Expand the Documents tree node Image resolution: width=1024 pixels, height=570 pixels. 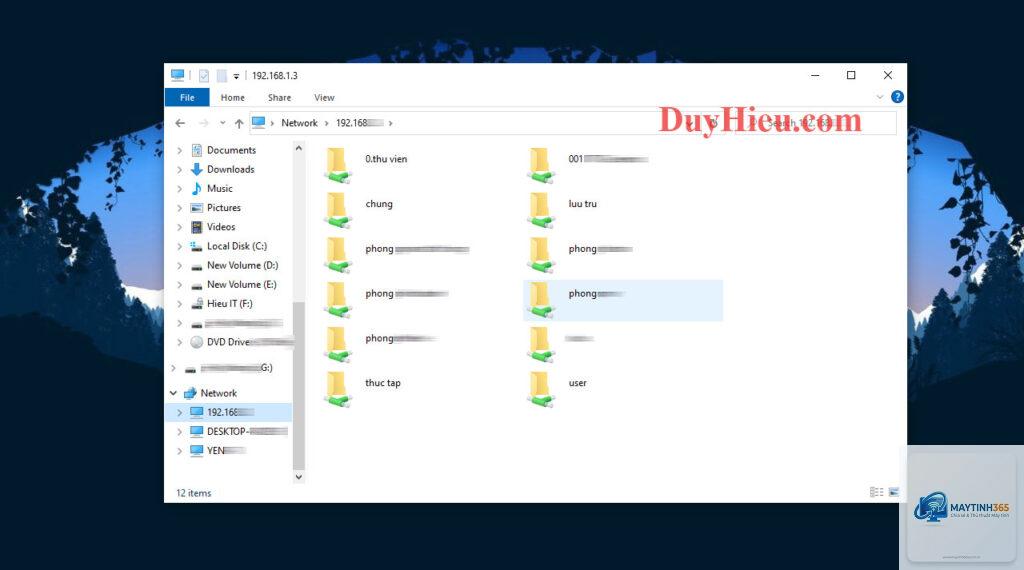(x=180, y=150)
